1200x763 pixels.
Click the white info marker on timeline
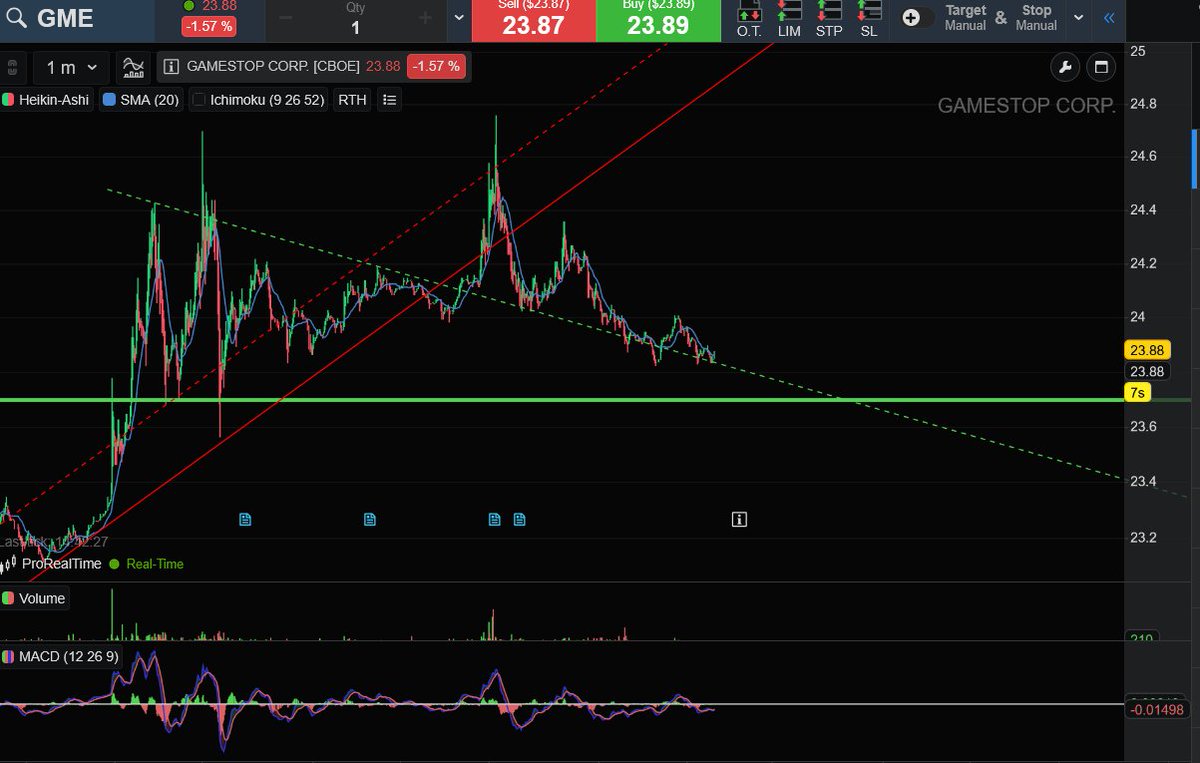[x=739, y=519]
